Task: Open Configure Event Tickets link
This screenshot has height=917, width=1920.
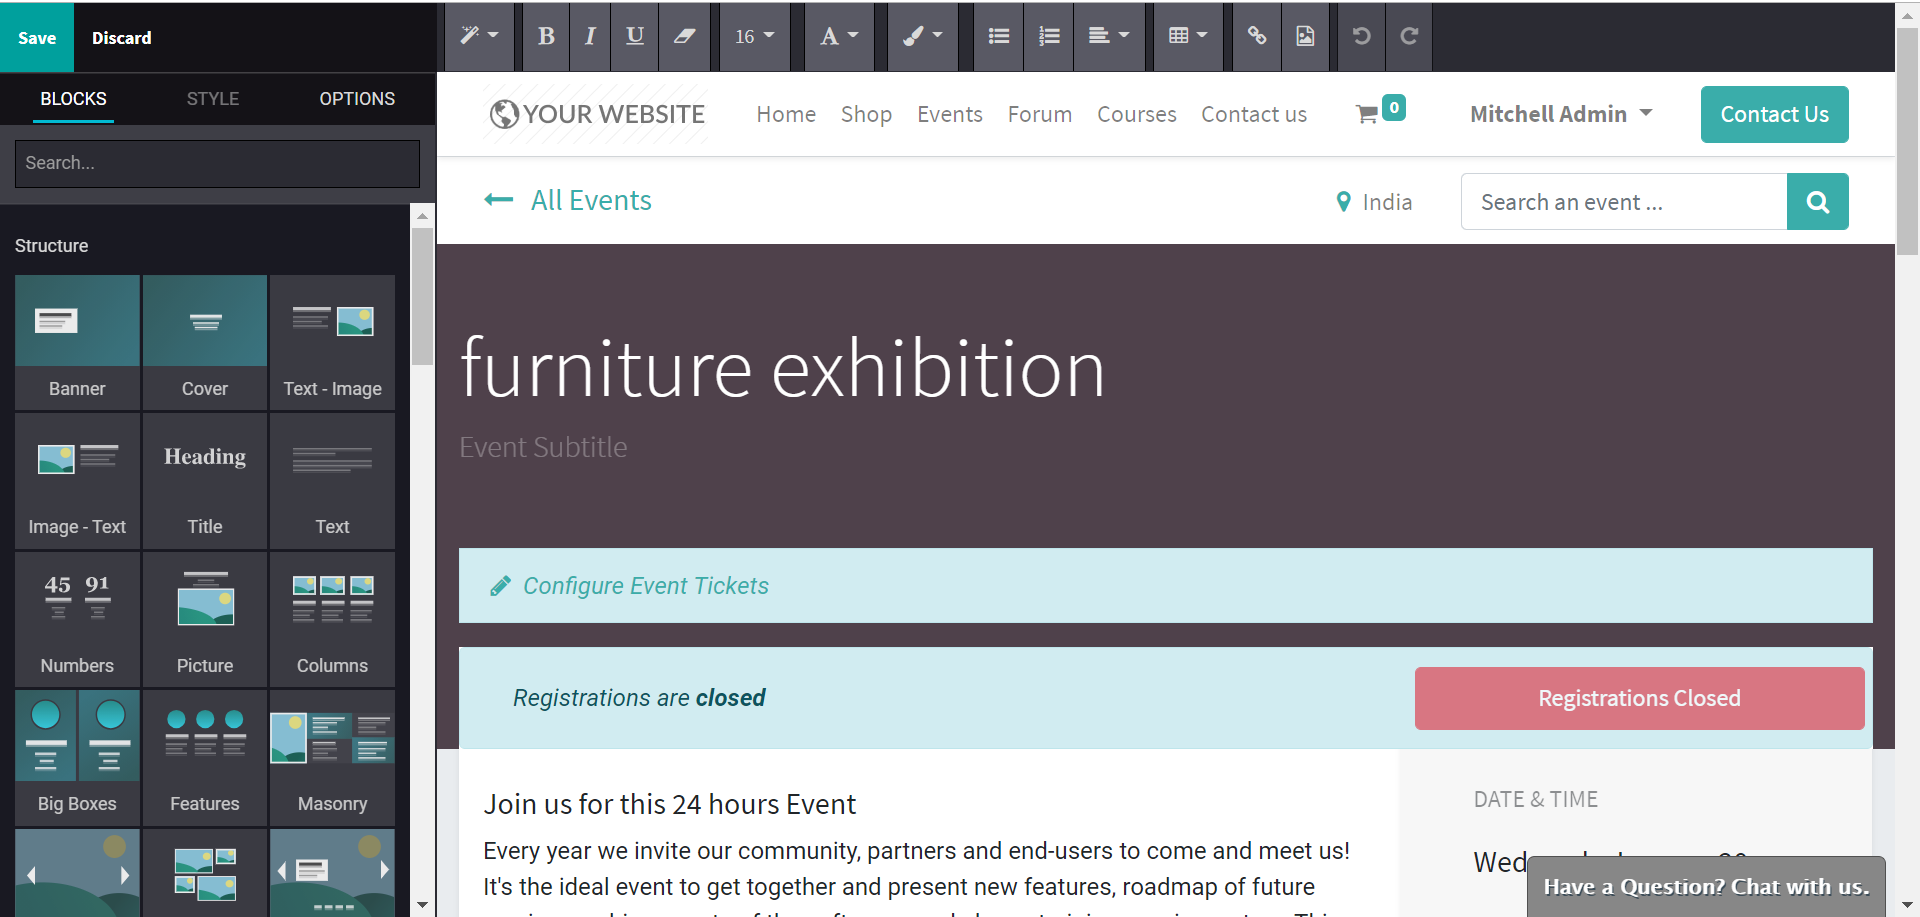Action: 646,586
